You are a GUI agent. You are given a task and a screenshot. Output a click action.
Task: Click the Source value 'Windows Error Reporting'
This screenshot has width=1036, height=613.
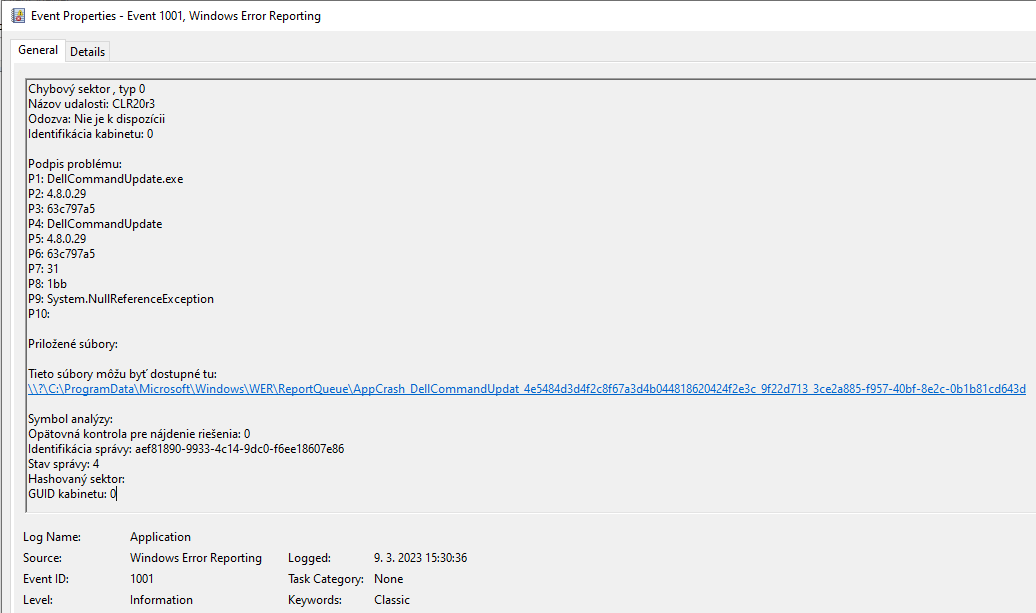click(196, 558)
